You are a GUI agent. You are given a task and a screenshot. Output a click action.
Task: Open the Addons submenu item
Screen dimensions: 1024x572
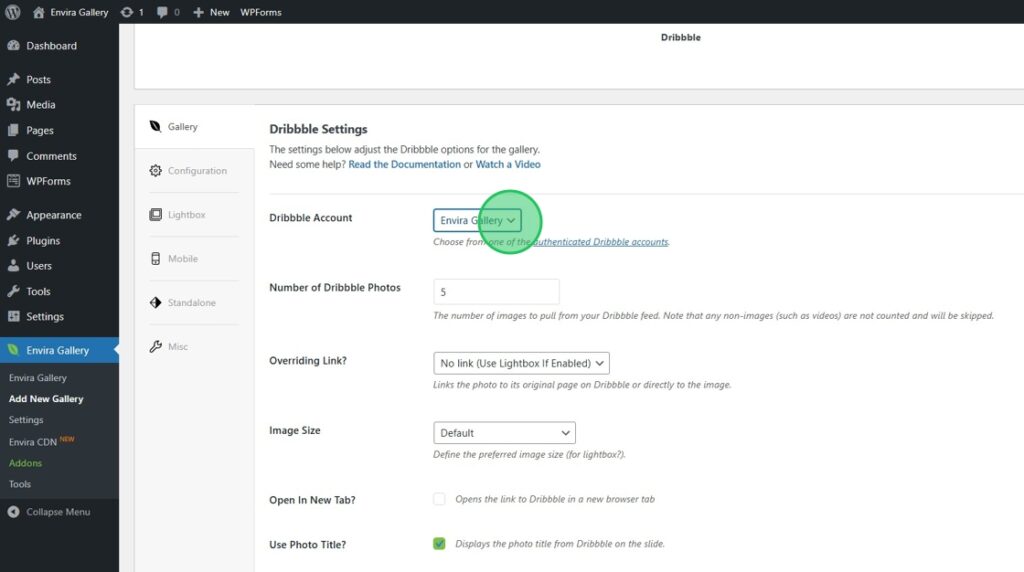coord(25,463)
